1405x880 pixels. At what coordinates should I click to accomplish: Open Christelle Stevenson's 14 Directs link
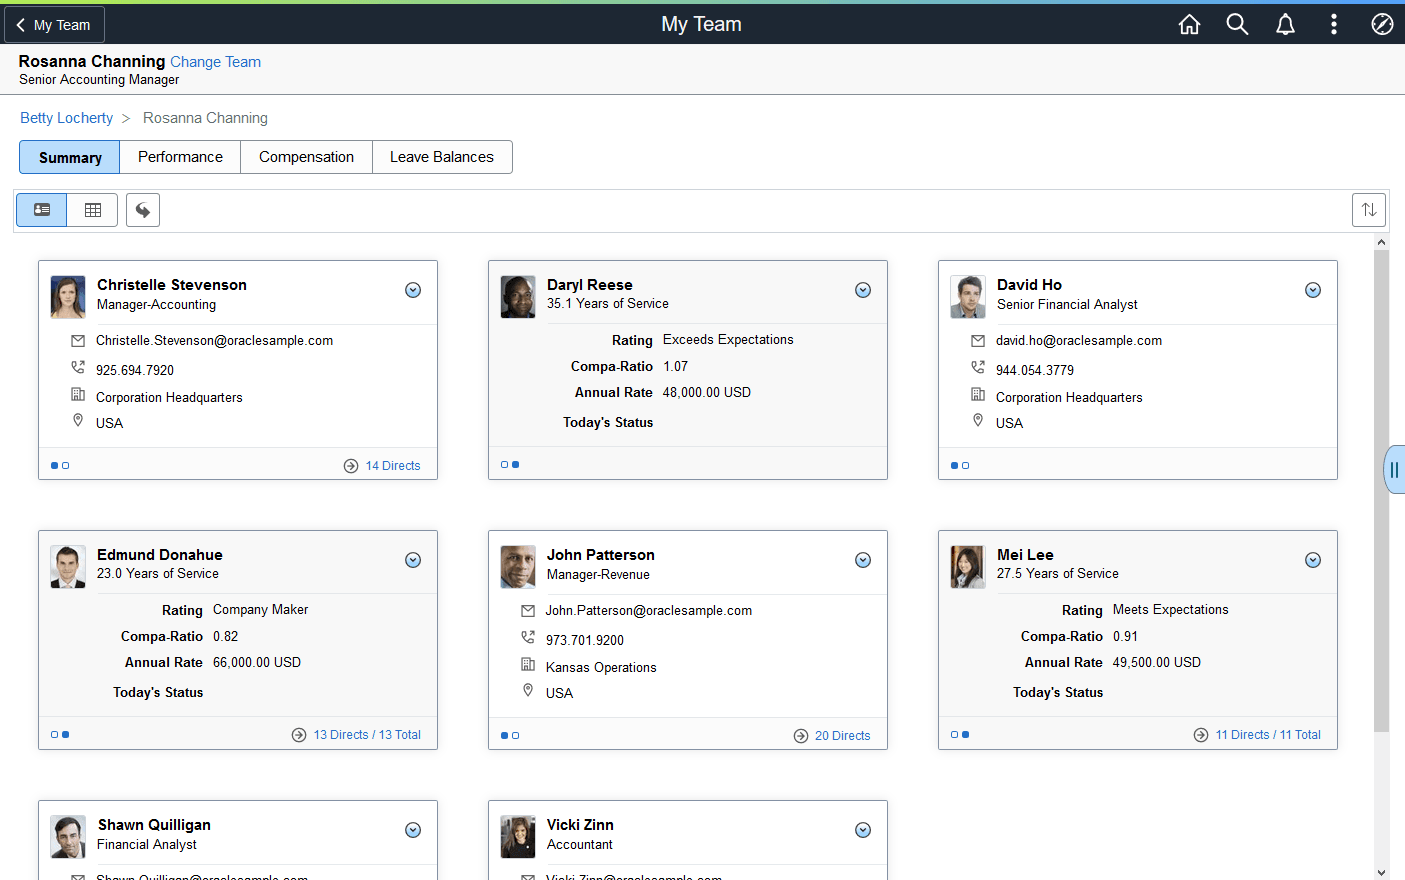(x=393, y=466)
